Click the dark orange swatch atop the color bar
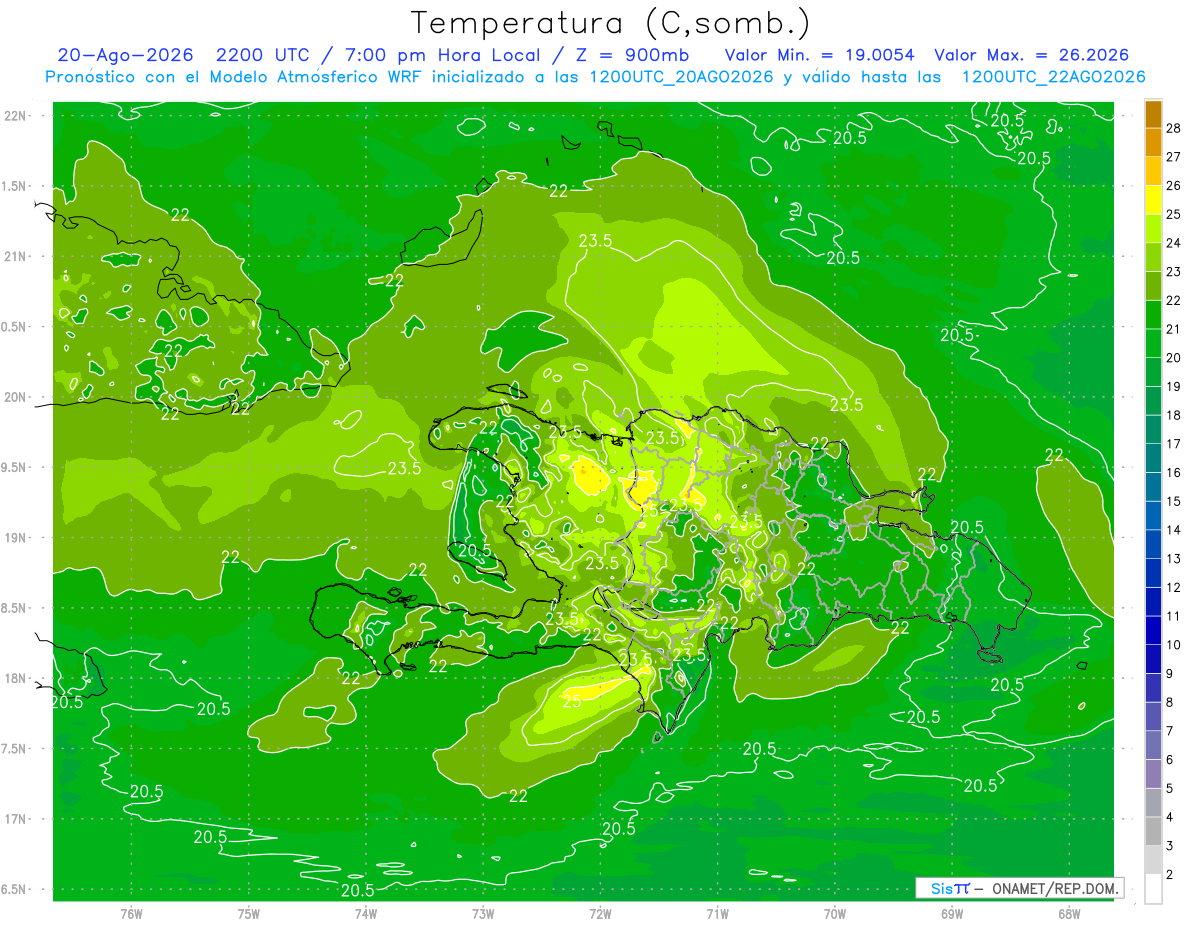The height and width of the screenshot is (927, 1200). click(1153, 114)
